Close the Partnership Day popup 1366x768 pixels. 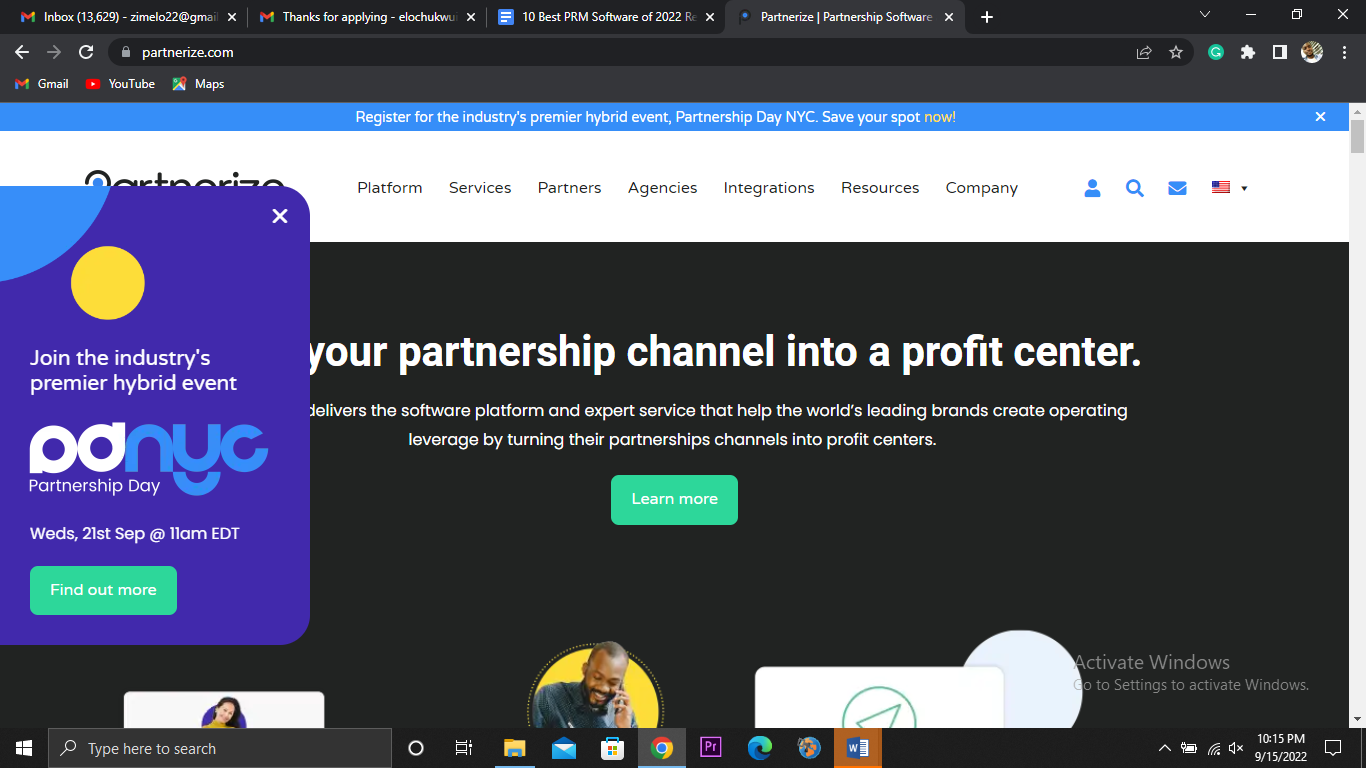280,216
